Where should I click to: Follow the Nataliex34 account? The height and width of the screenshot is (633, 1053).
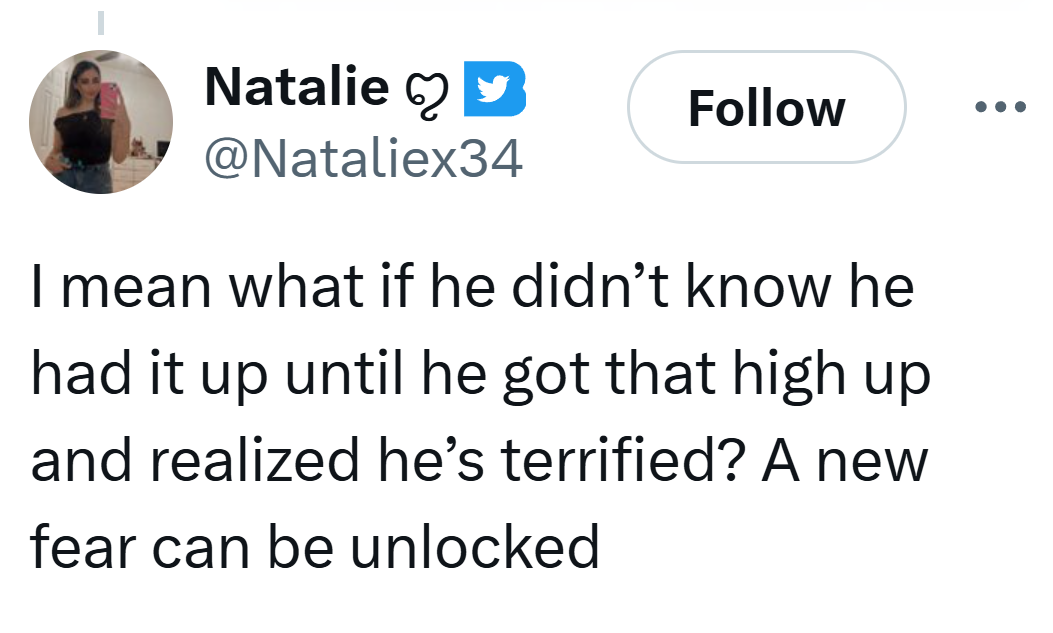(766, 108)
